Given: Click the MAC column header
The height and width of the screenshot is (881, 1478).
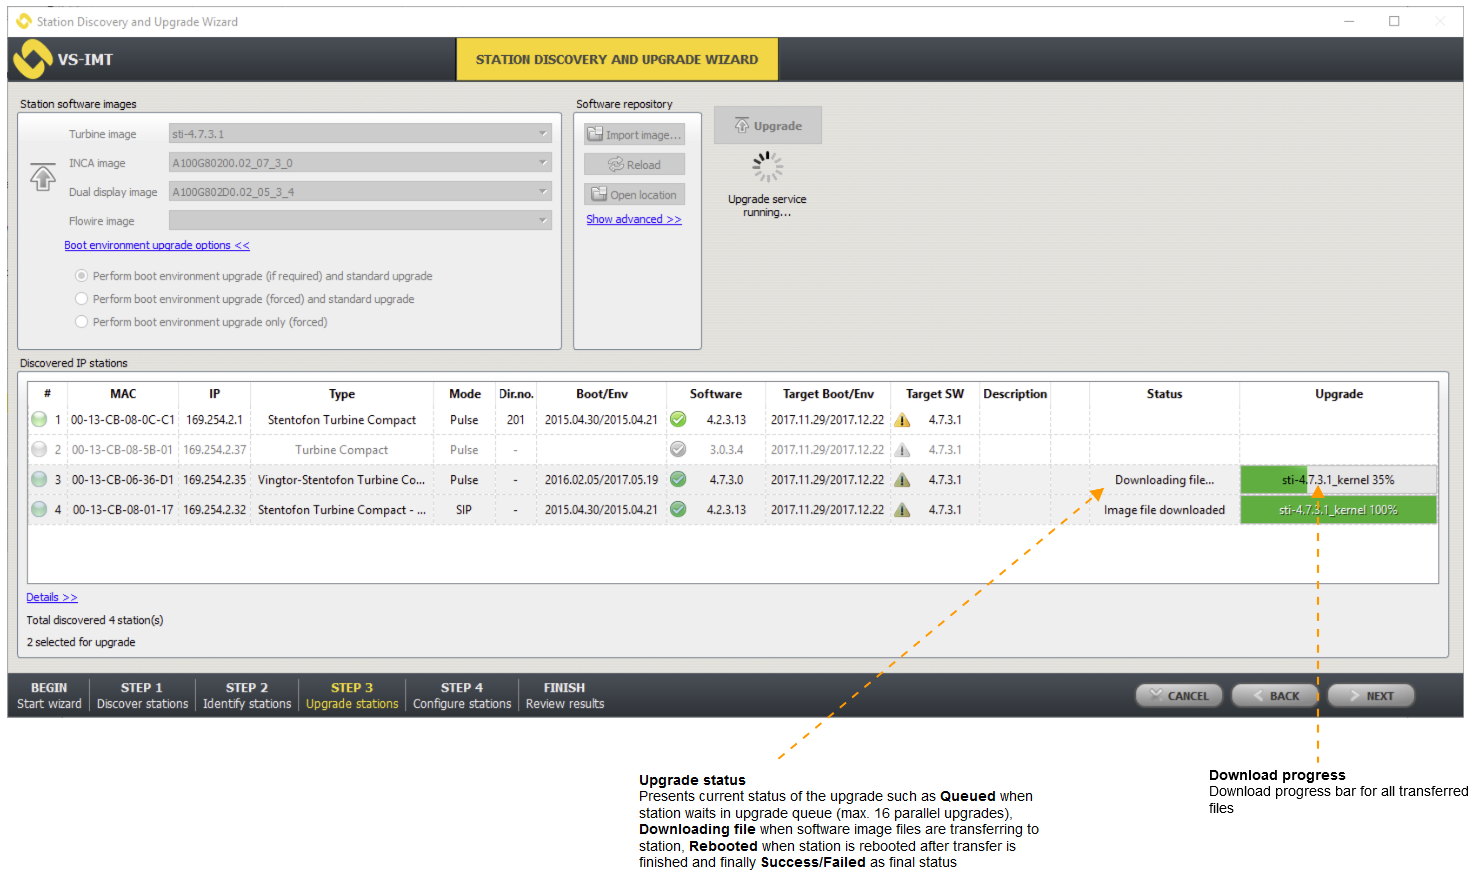Looking at the screenshot, I should 123,394.
